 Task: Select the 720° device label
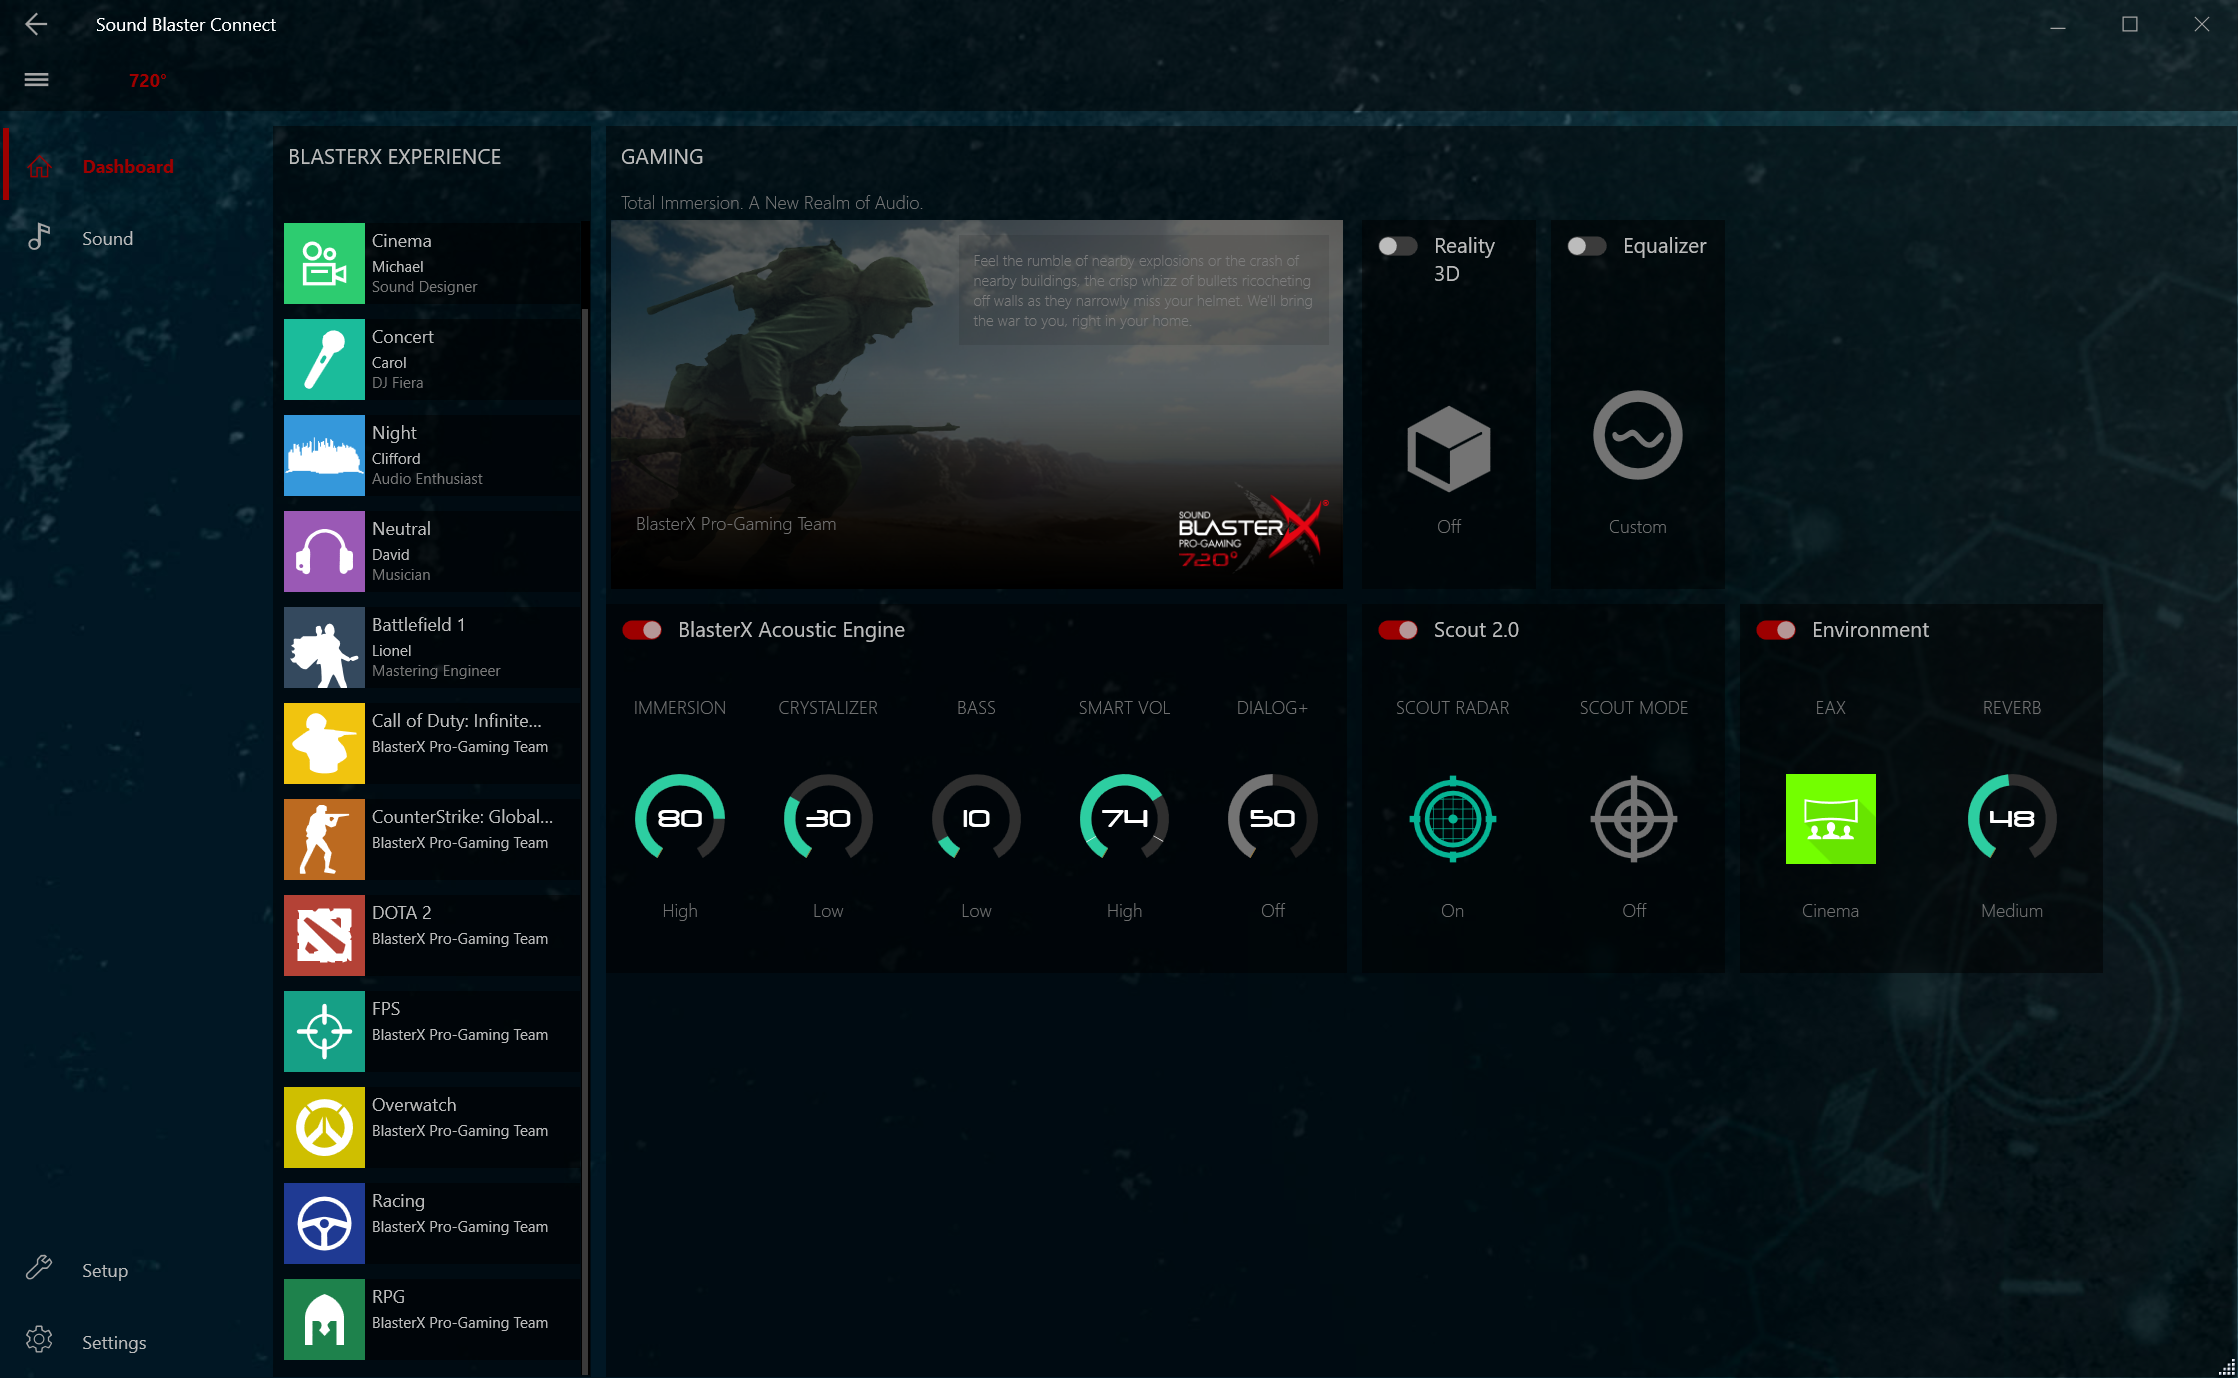tap(147, 81)
